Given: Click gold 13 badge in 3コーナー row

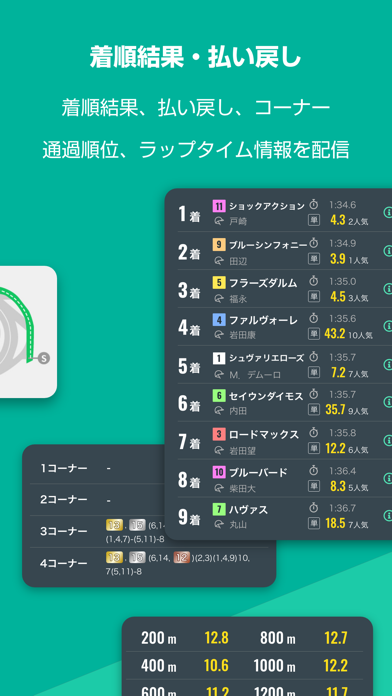Looking at the screenshot, I should pos(114,526).
